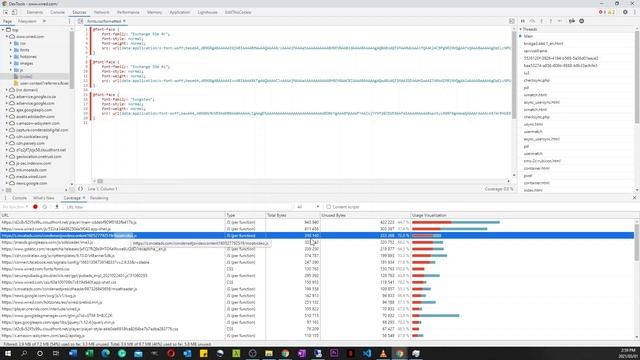Open the EditThisCookie panel tab
The image size is (640, 360).
pyautogui.click(x=238, y=12)
